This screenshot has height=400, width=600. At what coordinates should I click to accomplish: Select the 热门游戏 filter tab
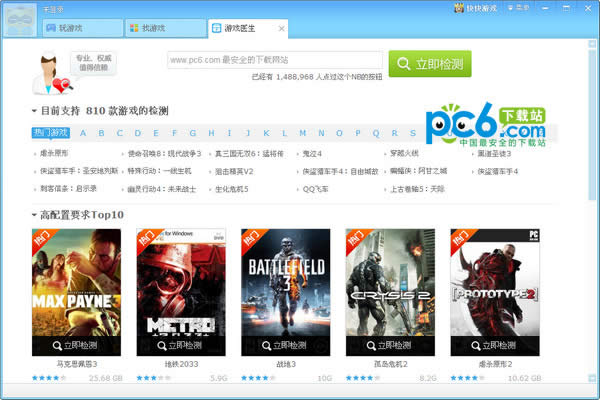tap(50, 133)
